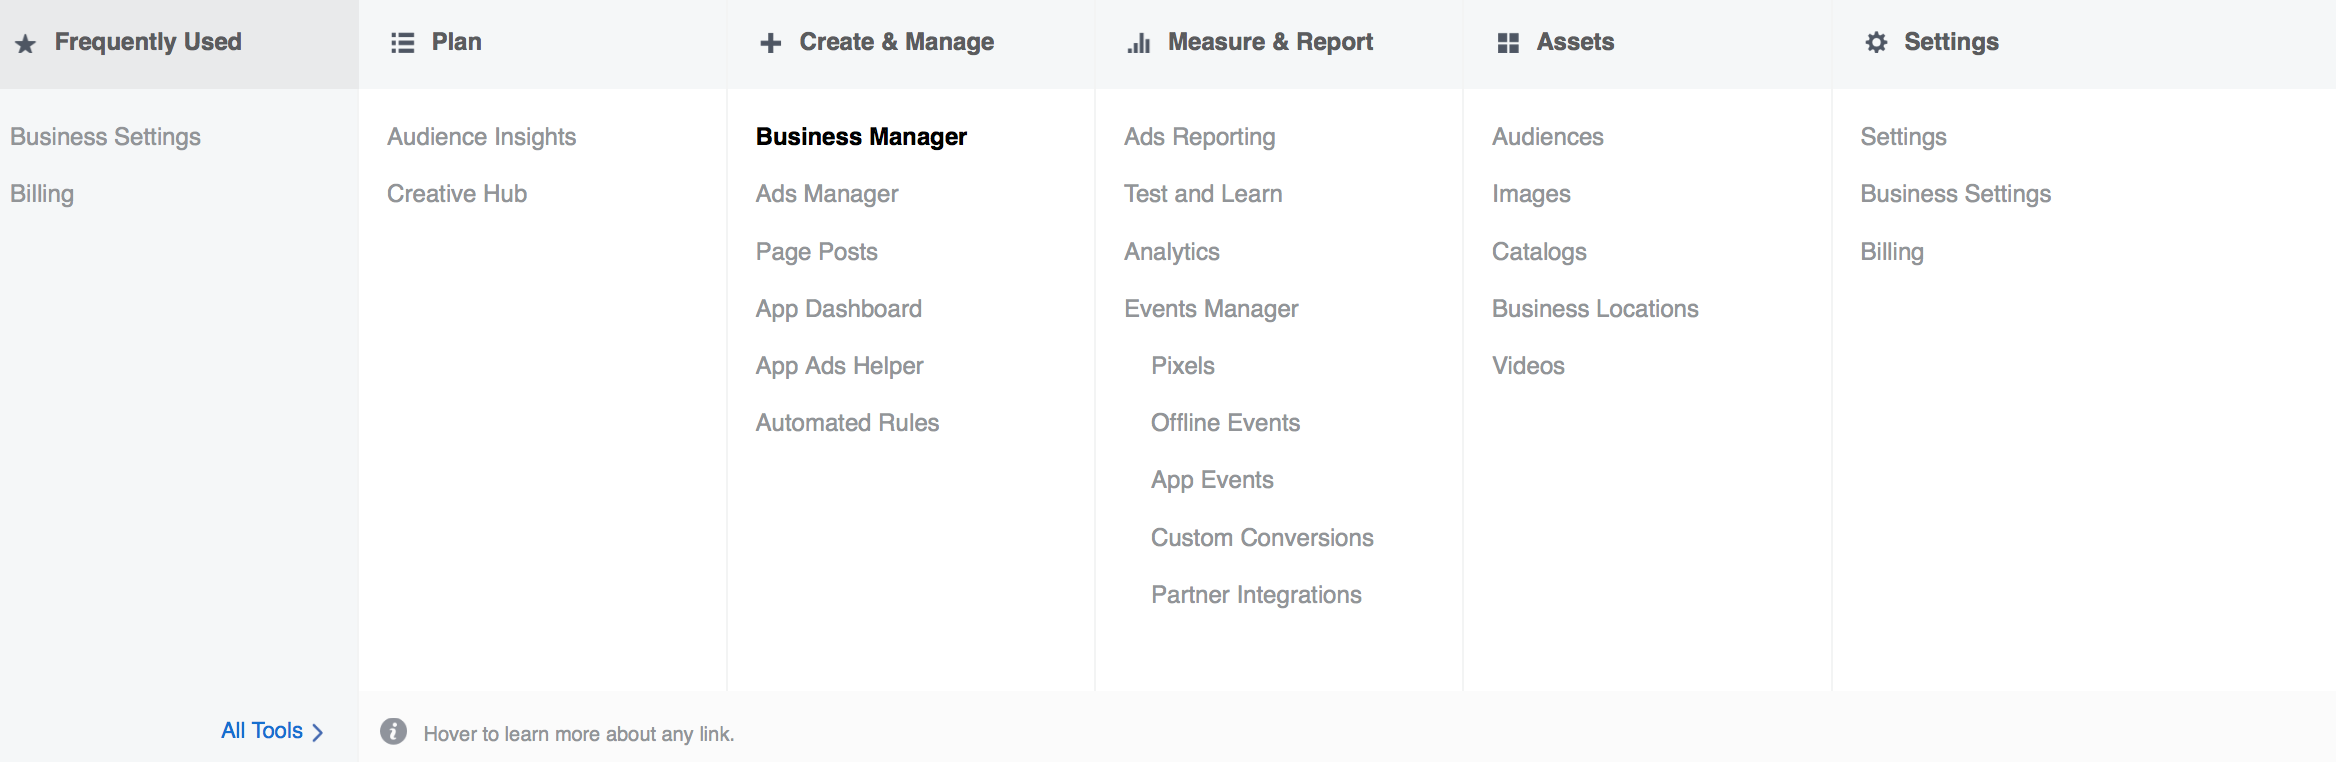Select the Plan column heading
The width and height of the screenshot is (2336, 762).
(x=456, y=42)
